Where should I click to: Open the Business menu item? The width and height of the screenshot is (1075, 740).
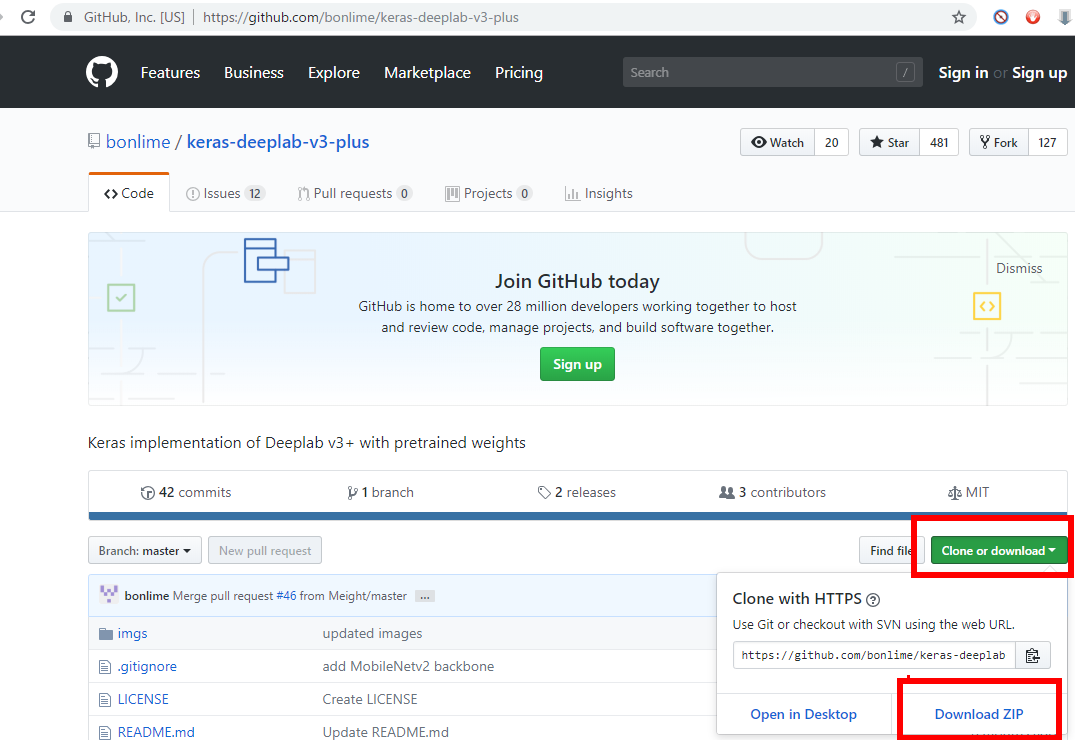pos(254,73)
